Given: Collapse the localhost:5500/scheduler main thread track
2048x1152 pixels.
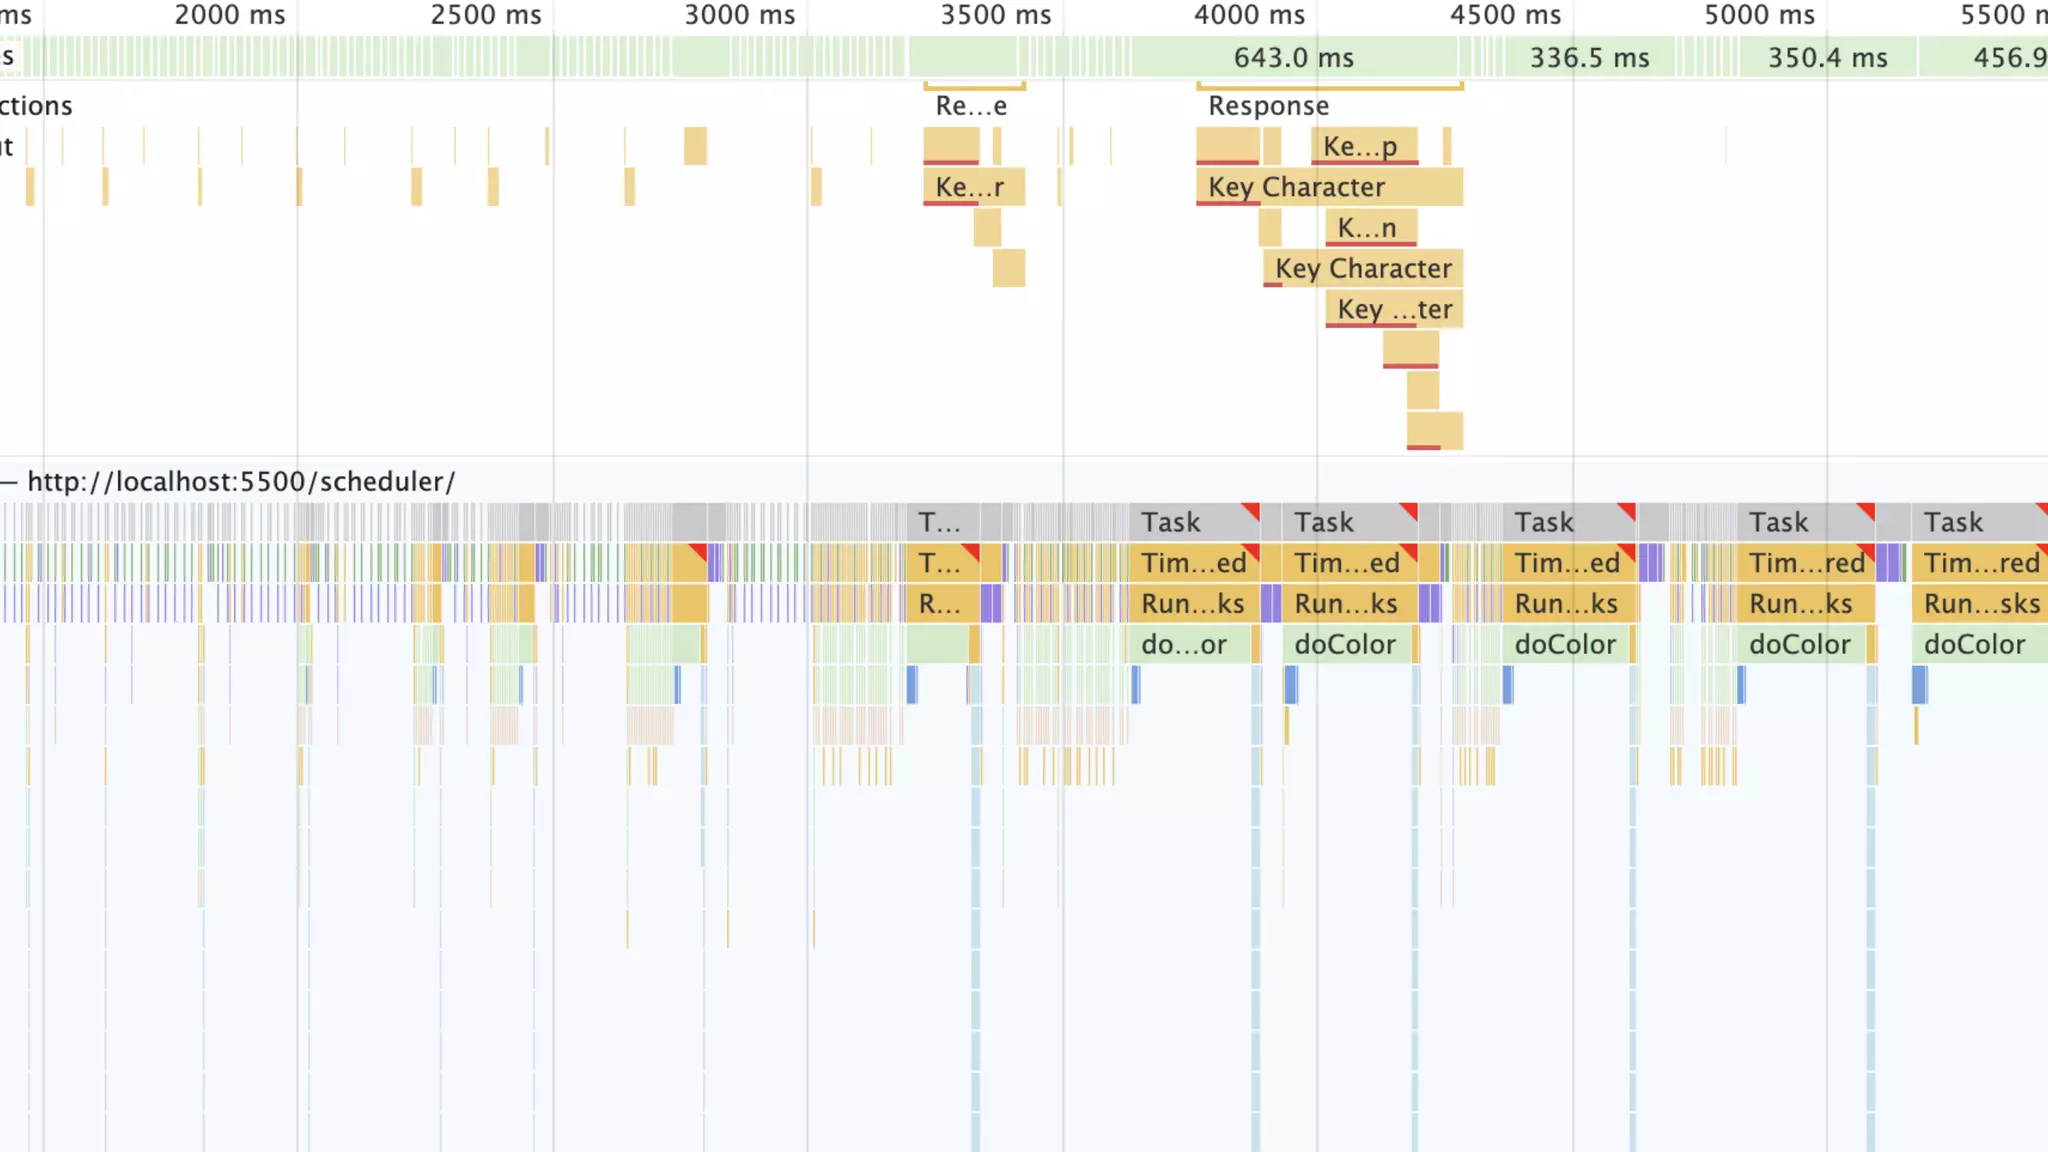Looking at the screenshot, I should point(9,483).
